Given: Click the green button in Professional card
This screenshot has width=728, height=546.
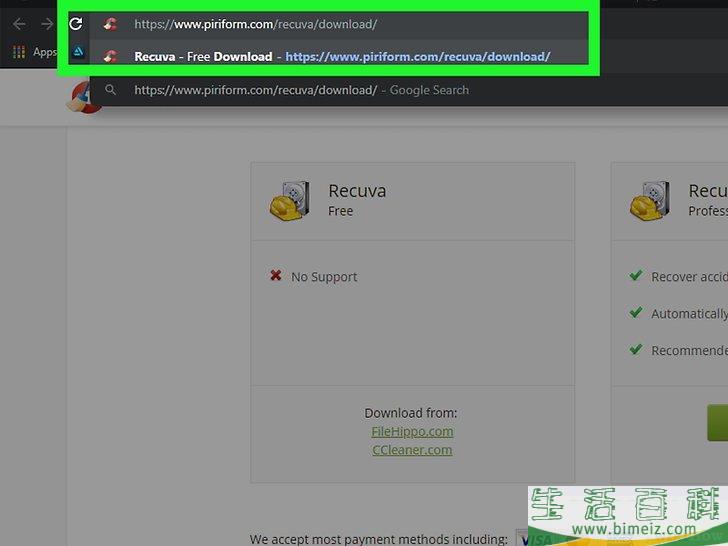Looking at the screenshot, I should coord(717,422).
